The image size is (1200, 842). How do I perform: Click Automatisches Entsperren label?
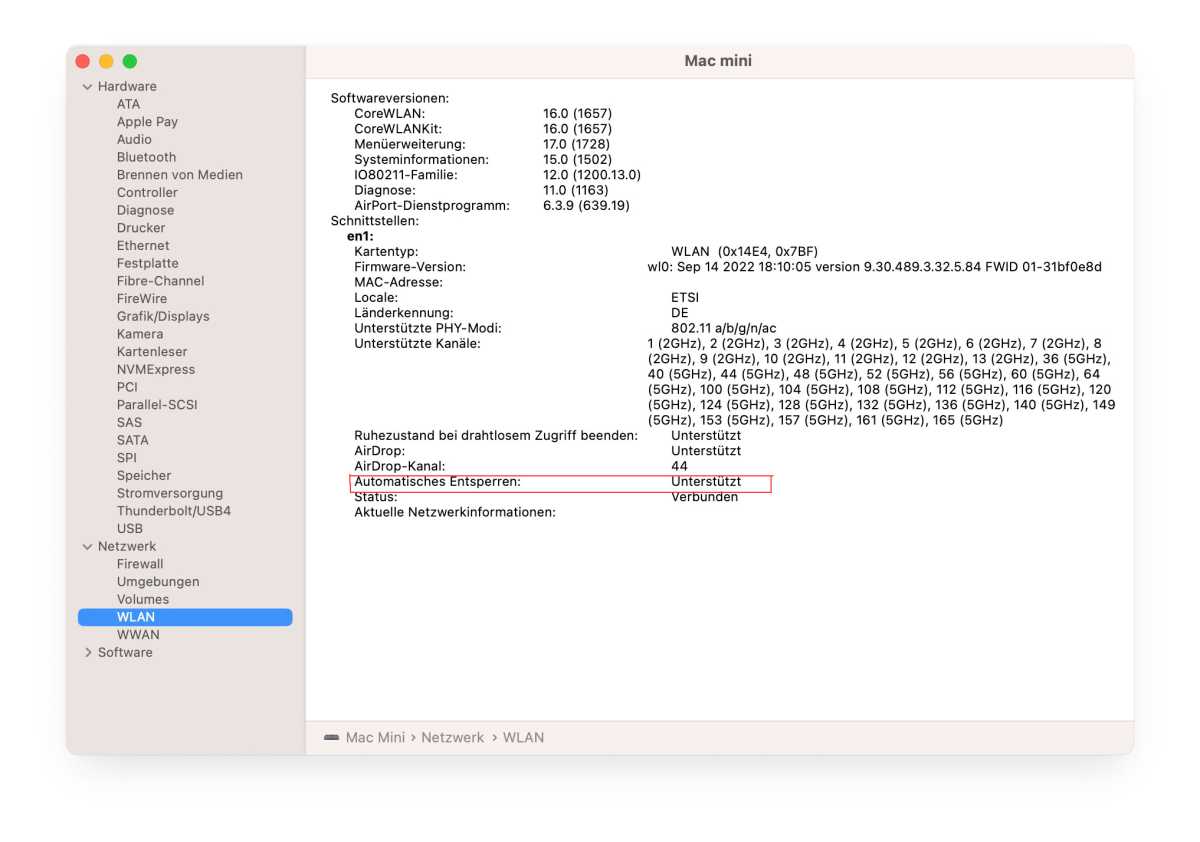pyautogui.click(x=438, y=482)
